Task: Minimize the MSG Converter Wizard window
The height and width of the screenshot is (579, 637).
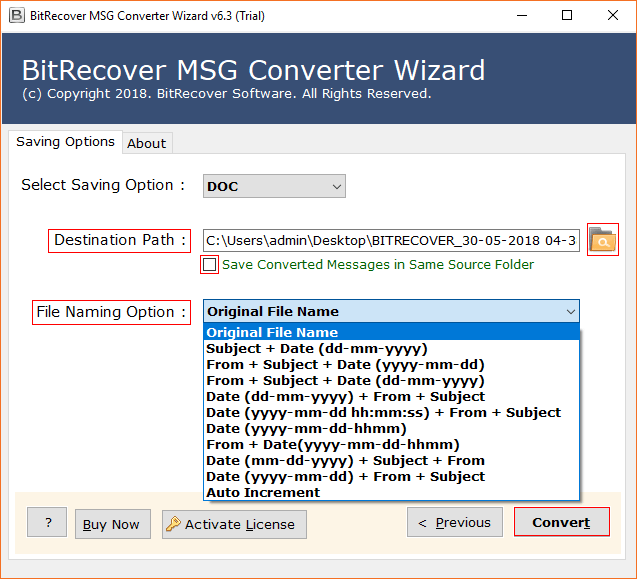Action: (x=522, y=15)
